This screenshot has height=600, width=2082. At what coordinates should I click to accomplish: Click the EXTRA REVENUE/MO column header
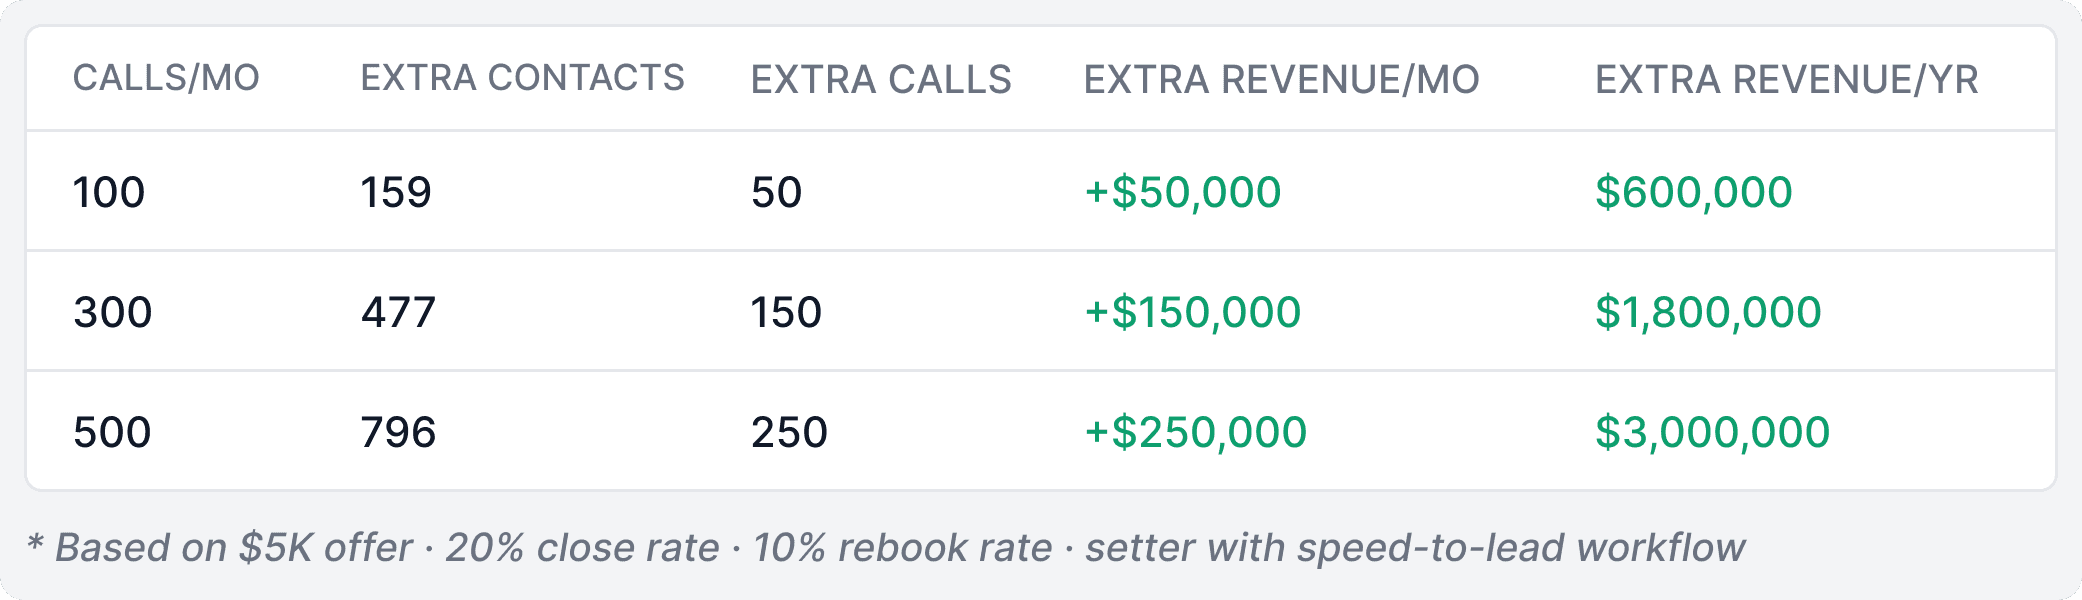point(1282,80)
